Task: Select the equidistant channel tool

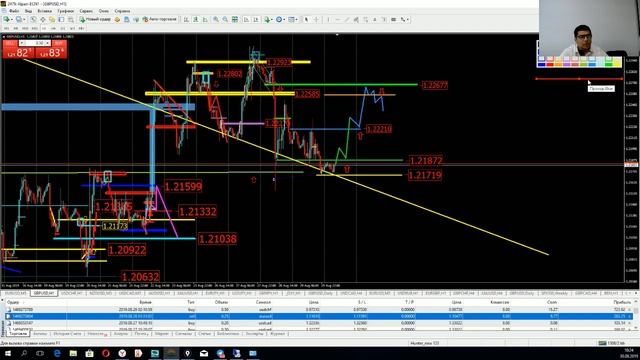Action: click(x=356, y=19)
